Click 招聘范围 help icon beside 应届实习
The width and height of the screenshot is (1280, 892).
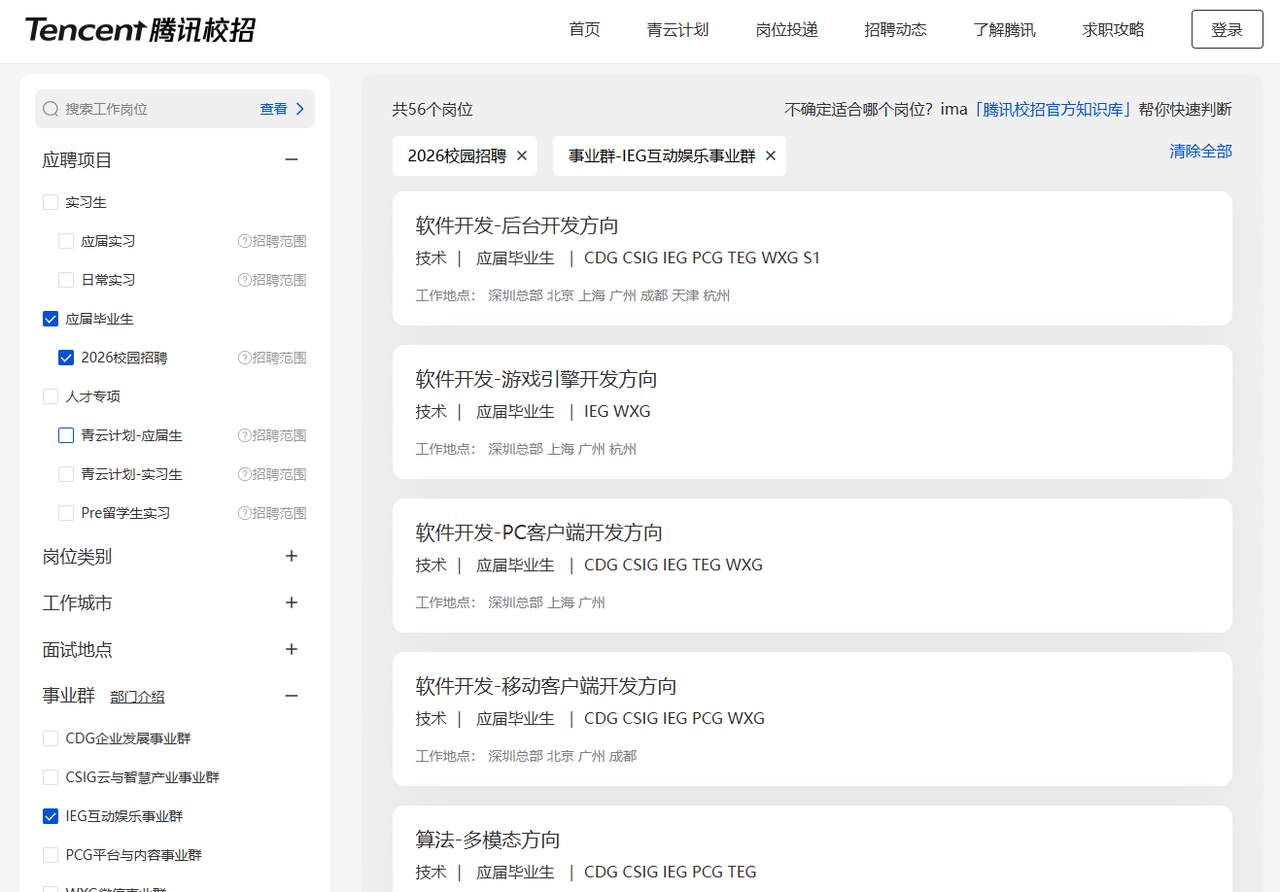tap(244, 241)
